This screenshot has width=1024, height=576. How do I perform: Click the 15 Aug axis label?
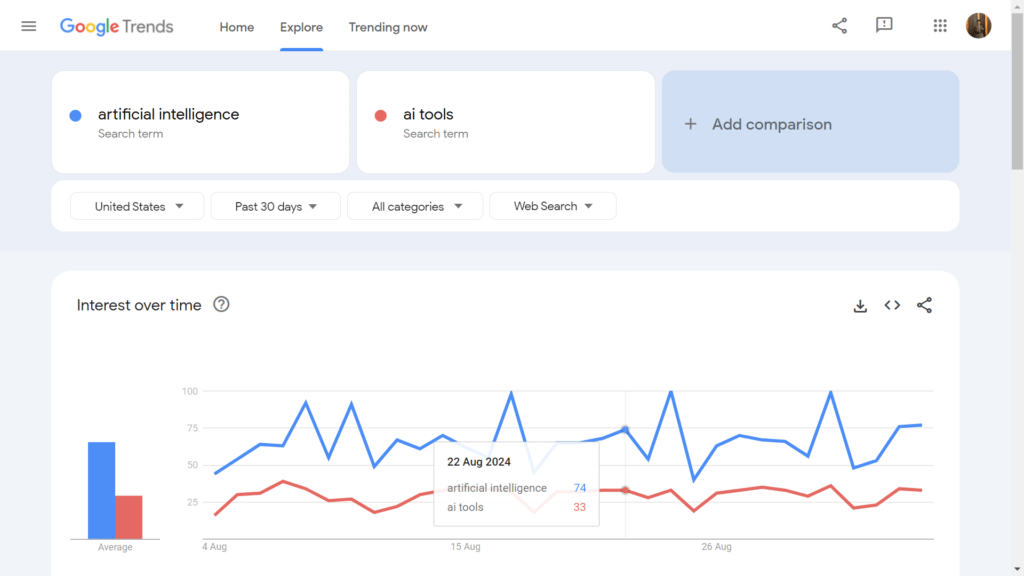point(466,547)
